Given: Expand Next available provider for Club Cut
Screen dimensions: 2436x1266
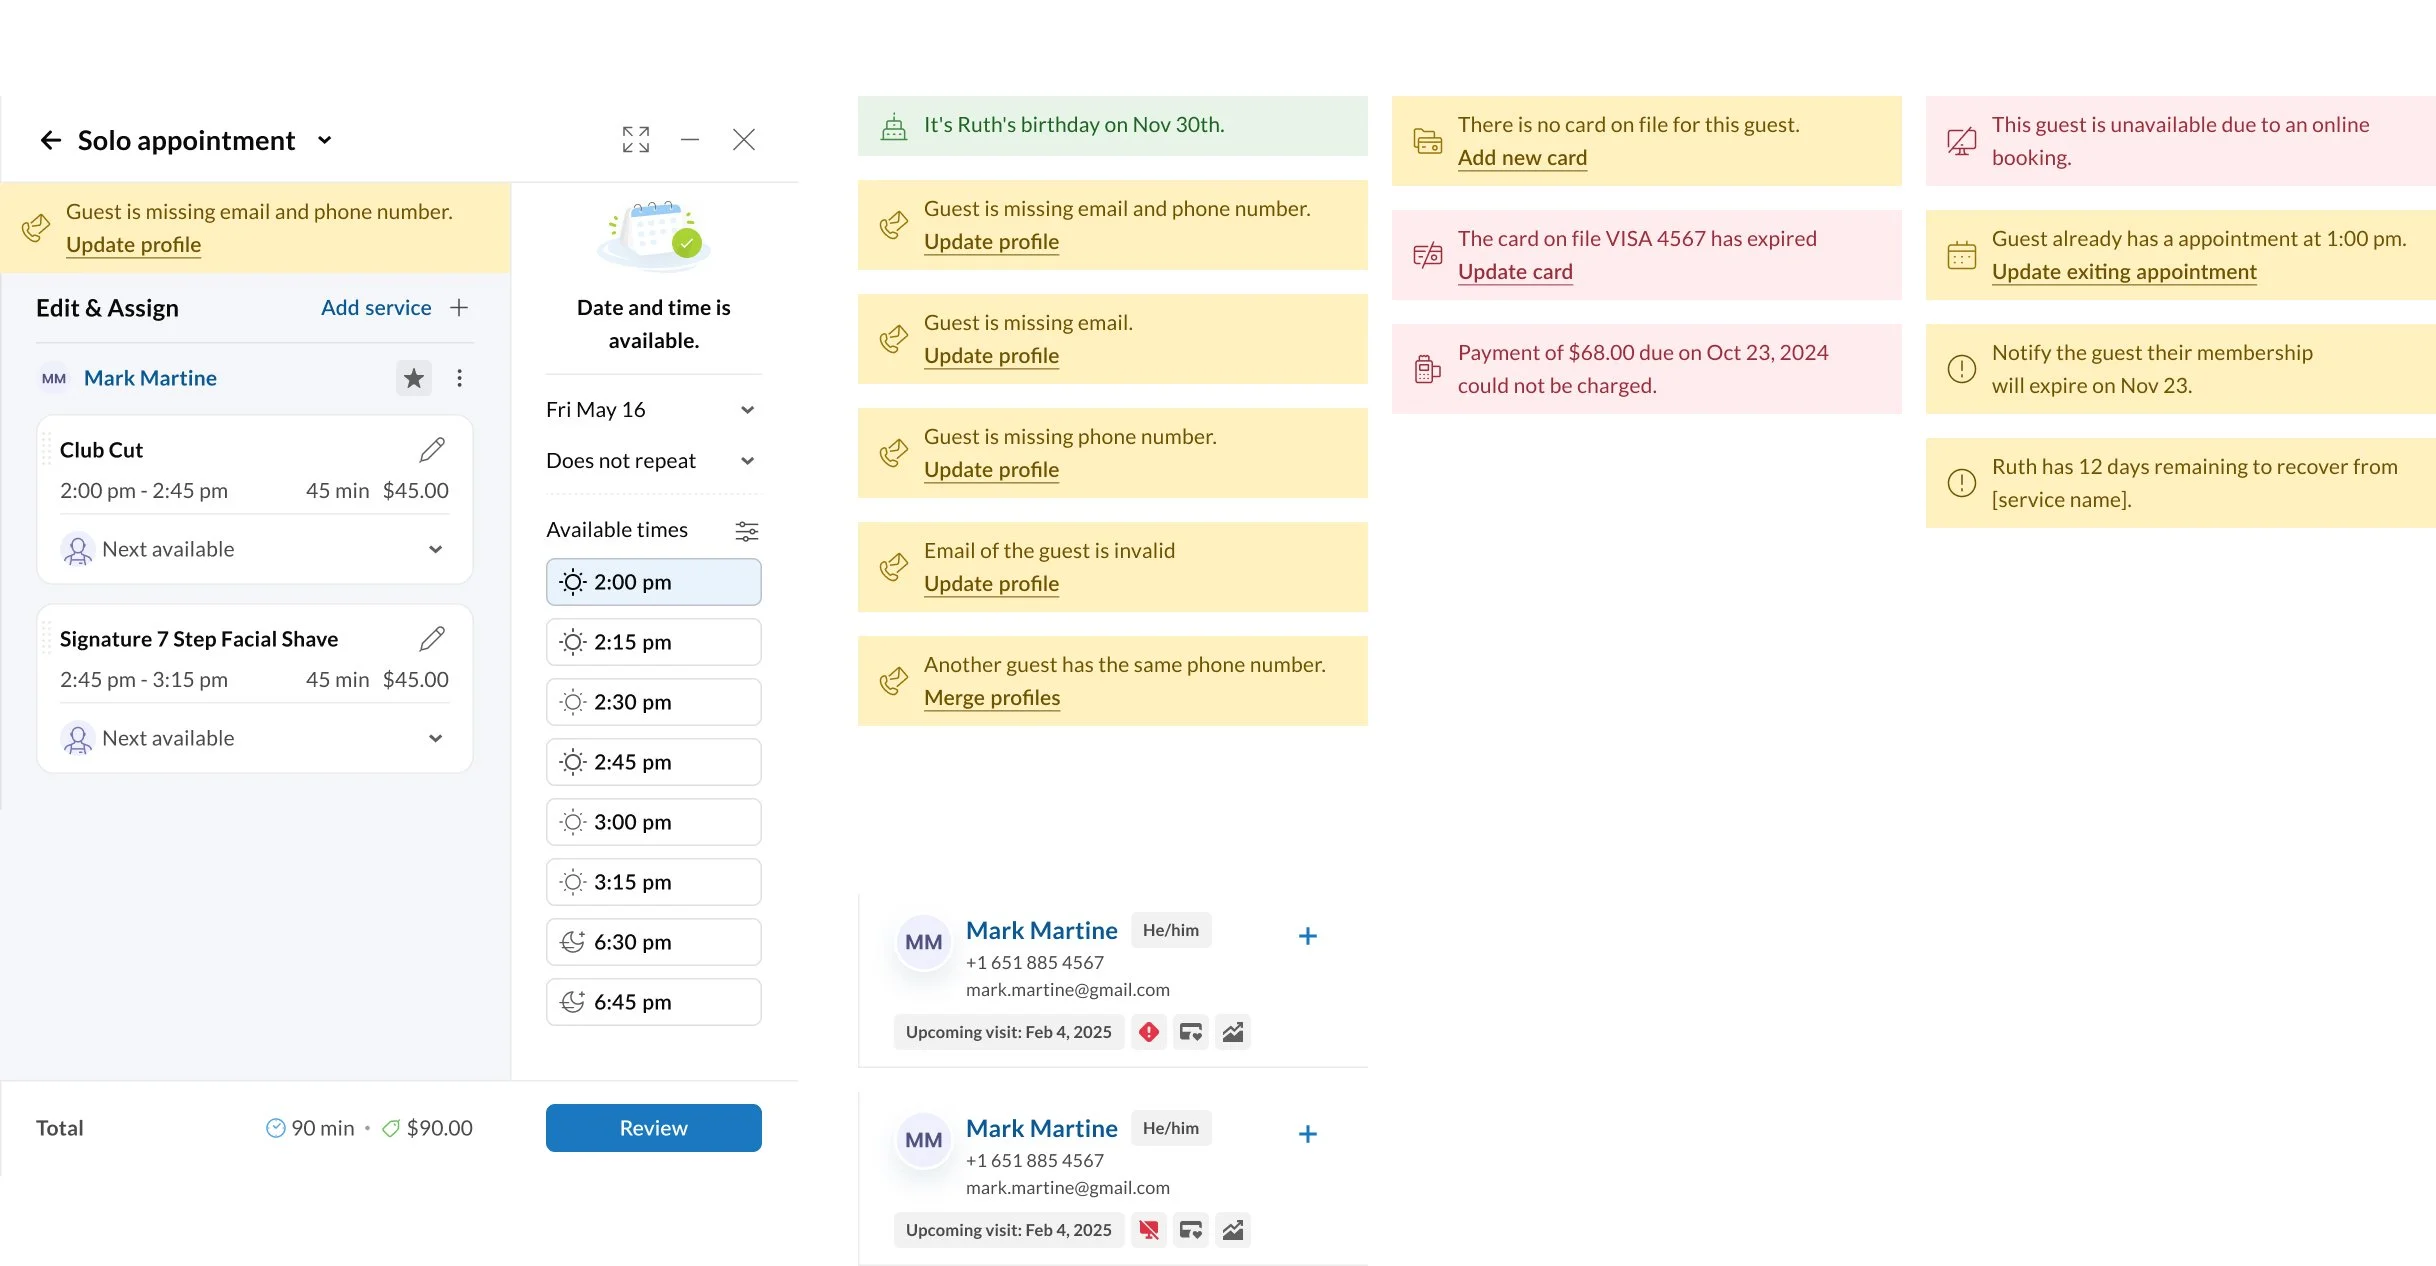Looking at the screenshot, I should click(435, 549).
